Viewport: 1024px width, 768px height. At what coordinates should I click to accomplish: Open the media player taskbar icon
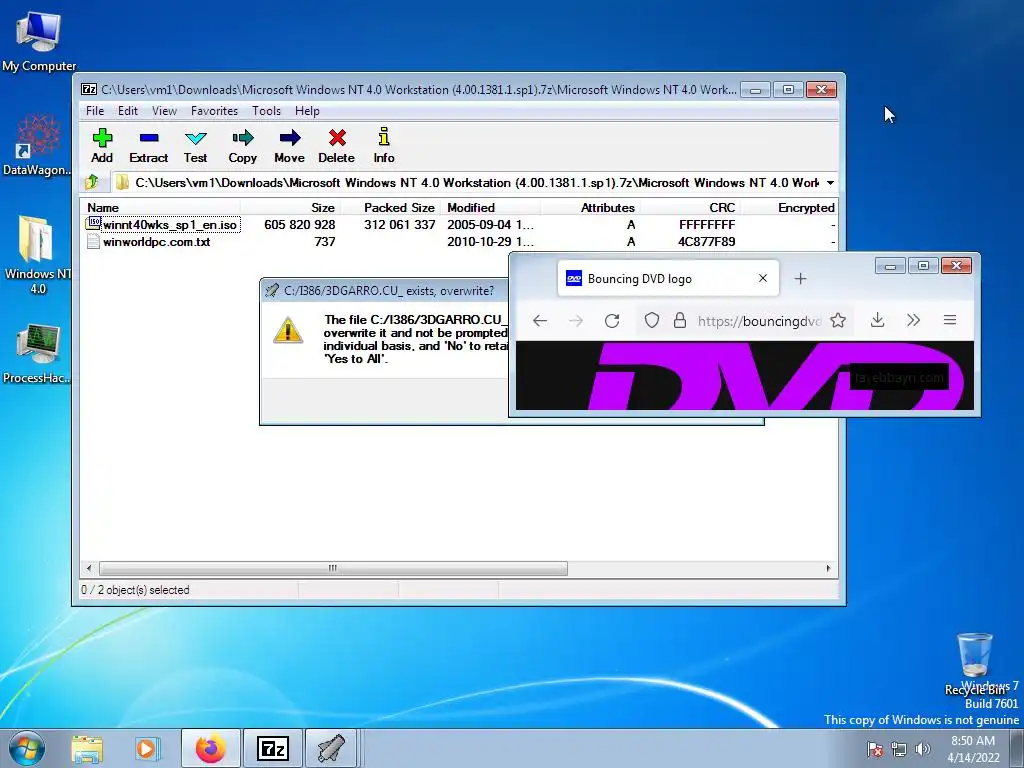(147, 748)
